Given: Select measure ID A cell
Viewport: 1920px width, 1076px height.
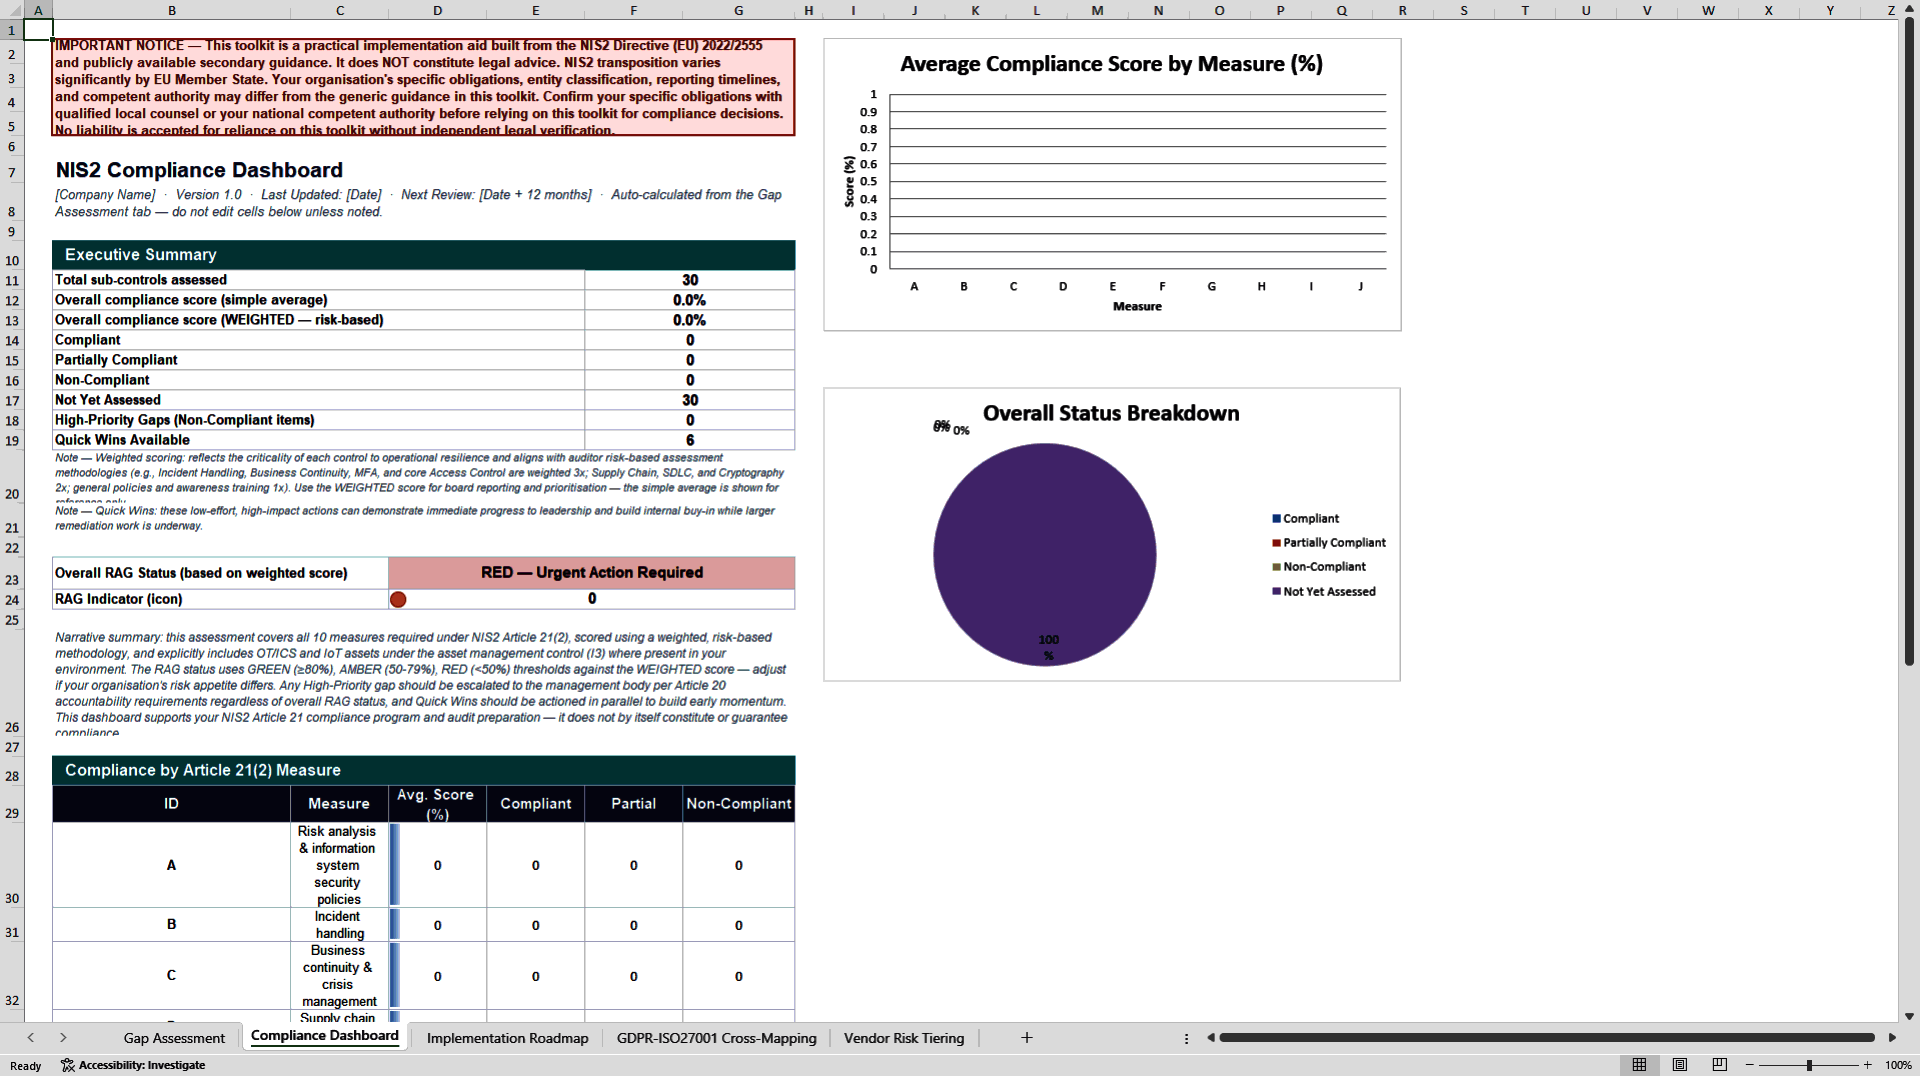Looking at the screenshot, I should coord(171,865).
